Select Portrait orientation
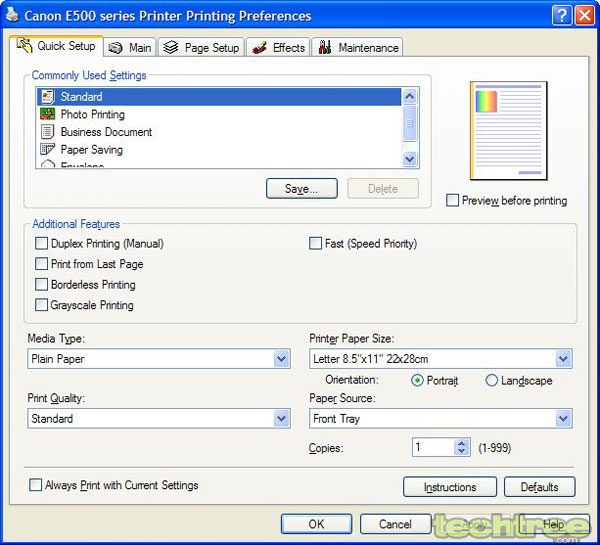The image size is (600, 545). (x=417, y=380)
